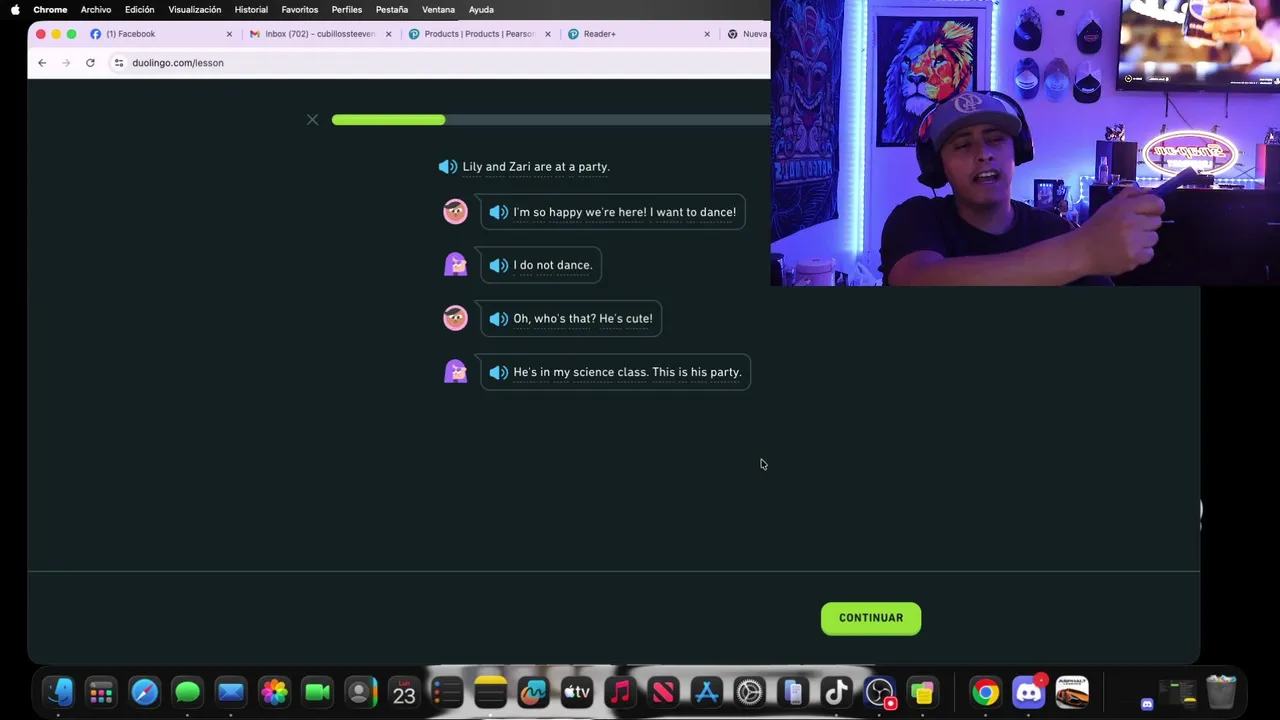
Task: Open Google Chrome from the dock
Action: pyautogui.click(x=985, y=692)
